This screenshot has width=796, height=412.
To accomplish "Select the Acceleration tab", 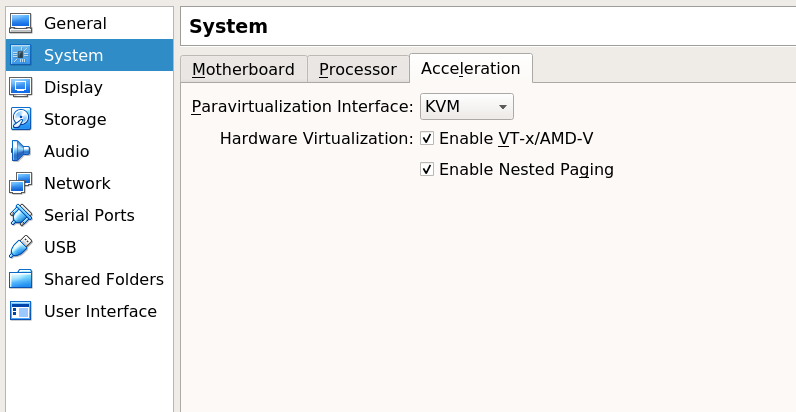I will tap(470, 68).
